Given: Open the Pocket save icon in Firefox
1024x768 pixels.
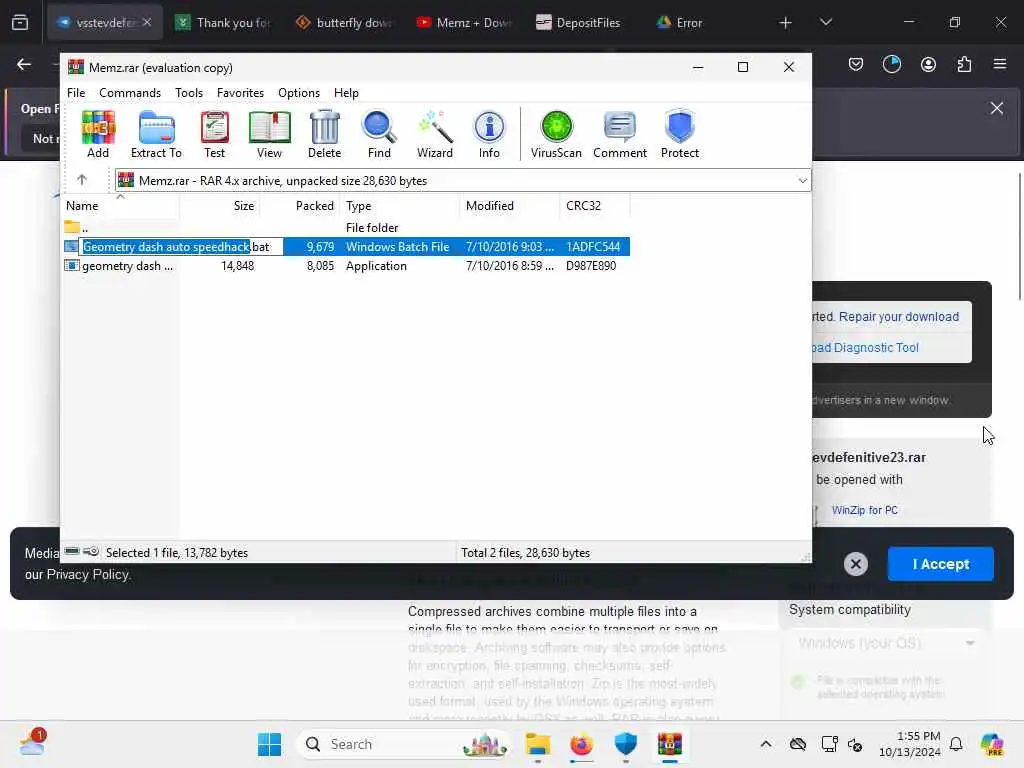Looking at the screenshot, I should point(856,64).
